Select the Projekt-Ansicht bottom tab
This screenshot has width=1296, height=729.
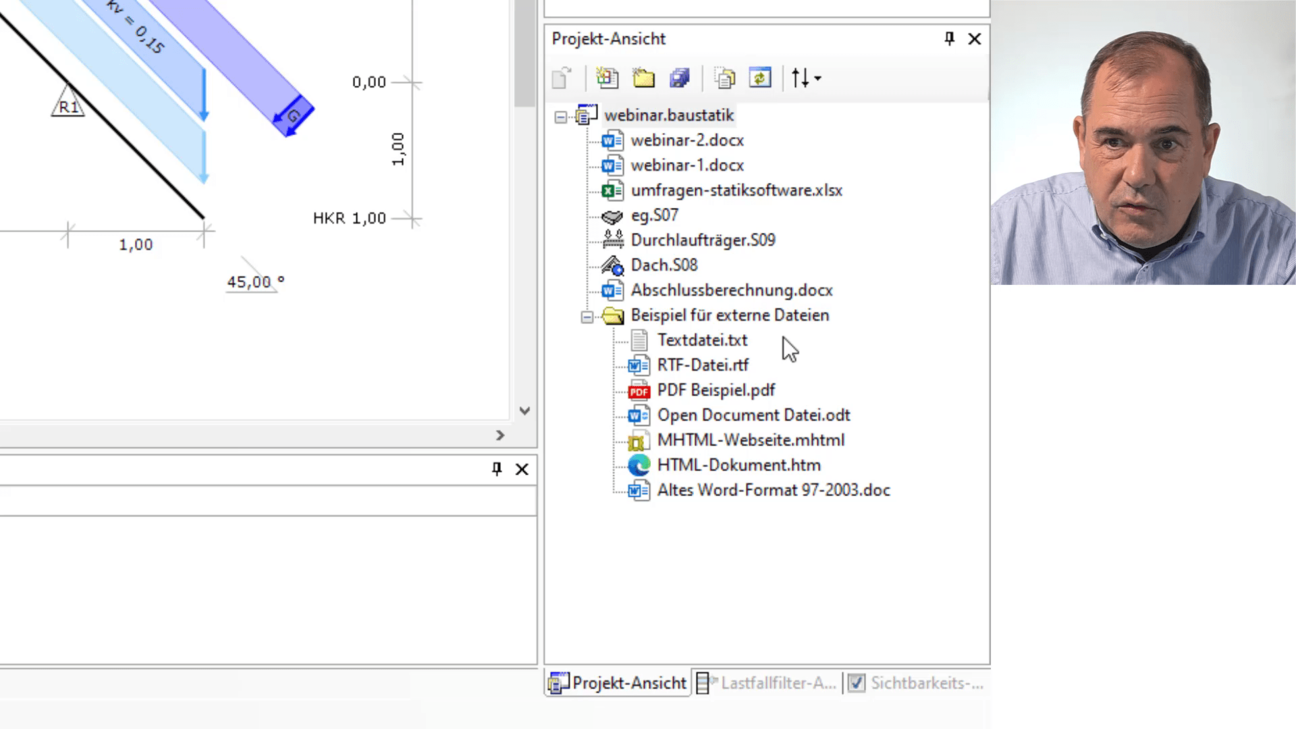pyautogui.click(x=618, y=683)
